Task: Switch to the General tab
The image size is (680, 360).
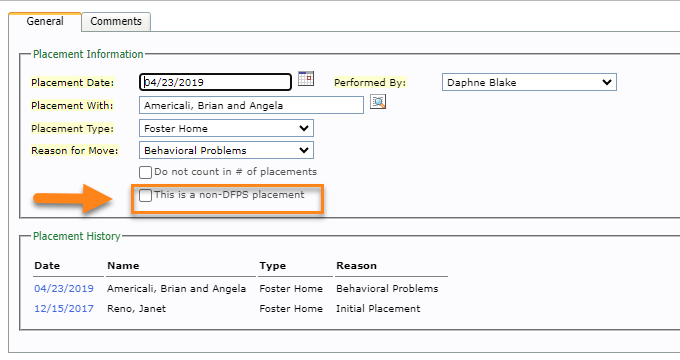Action: click(x=45, y=21)
